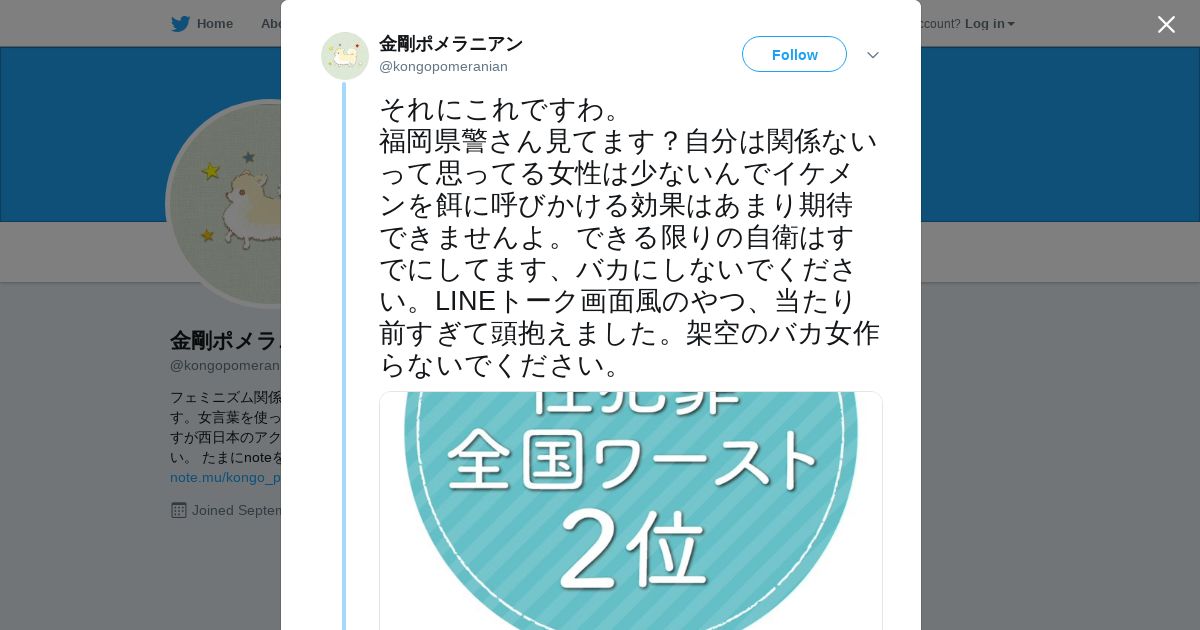Viewport: 1200px width, 630px height.
Task: Open the attached 全国ワースト2位 image
Action: 631,511
